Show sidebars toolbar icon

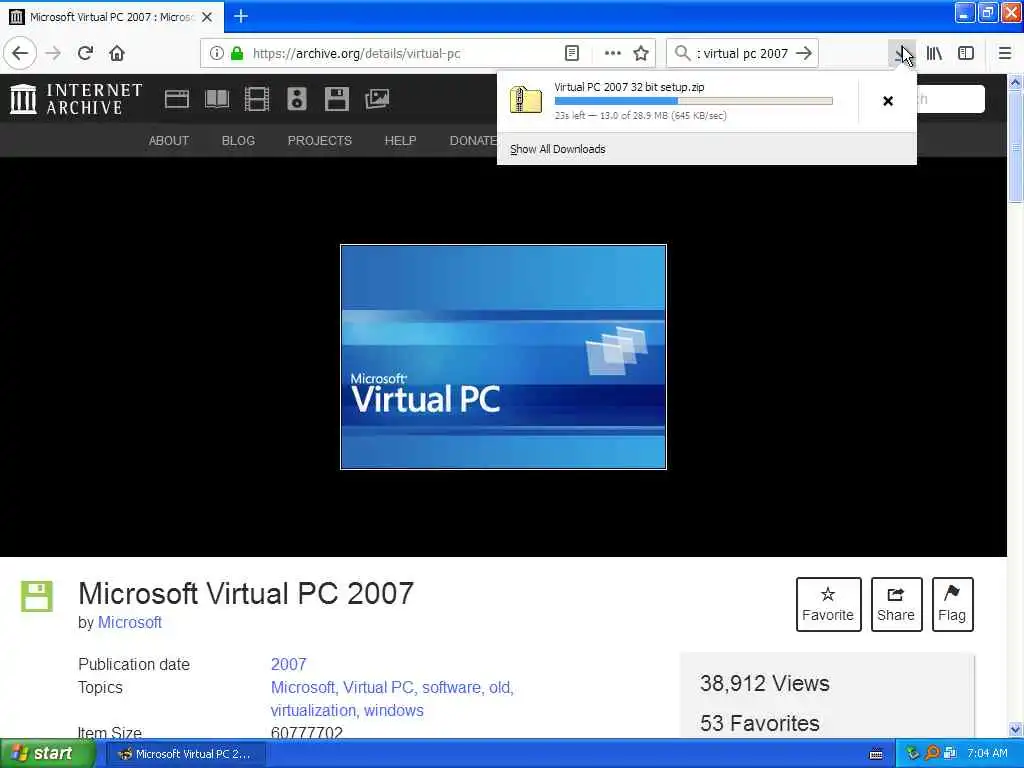966,54
